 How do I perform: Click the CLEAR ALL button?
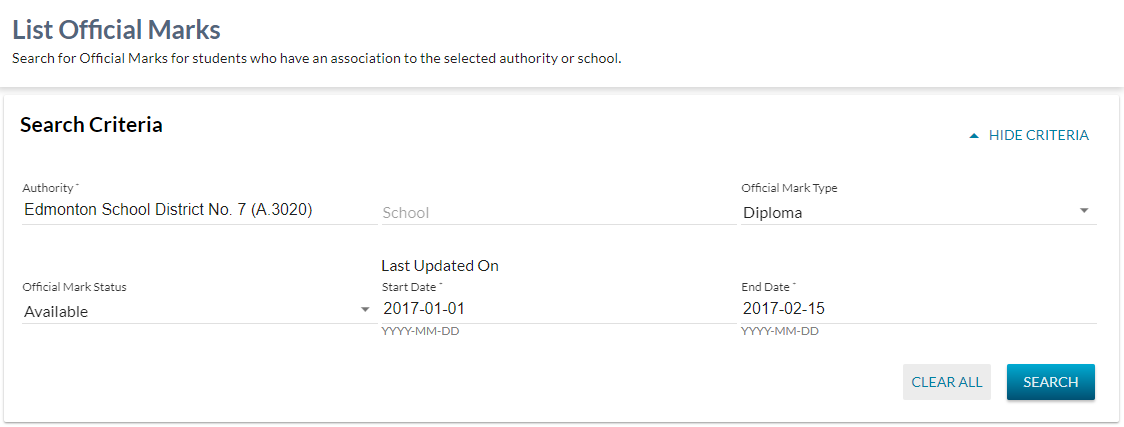pyautogui.click(x=946, y=382)
